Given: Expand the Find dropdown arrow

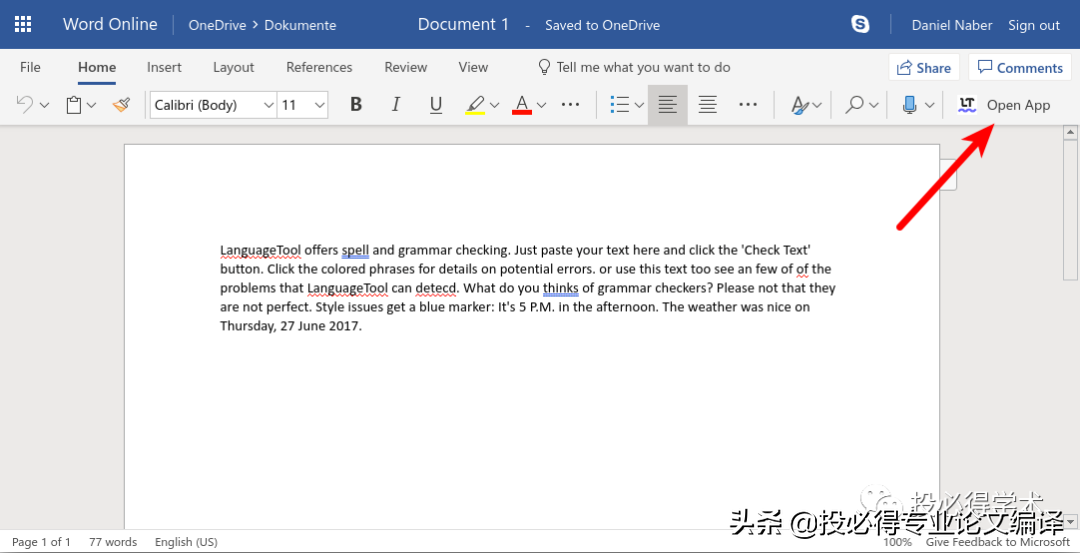Looking at the screenshot, I should point(873,105).
